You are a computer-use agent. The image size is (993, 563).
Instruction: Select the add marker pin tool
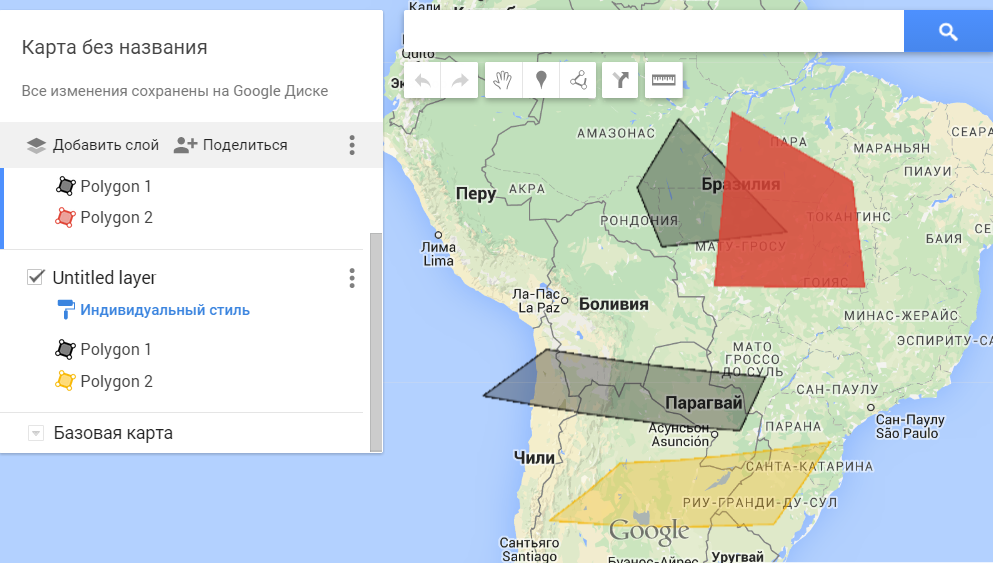541,80
